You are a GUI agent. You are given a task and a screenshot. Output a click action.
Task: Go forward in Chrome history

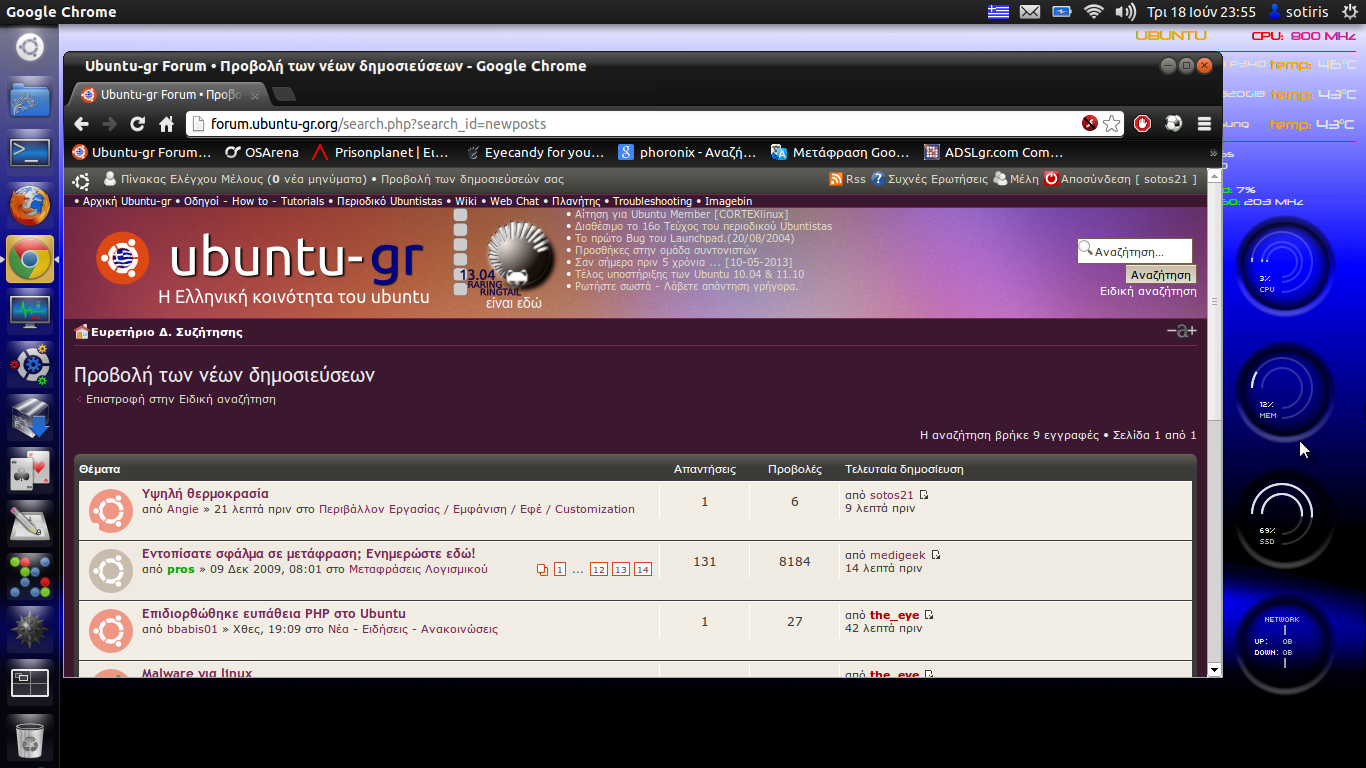coord(110,124)
